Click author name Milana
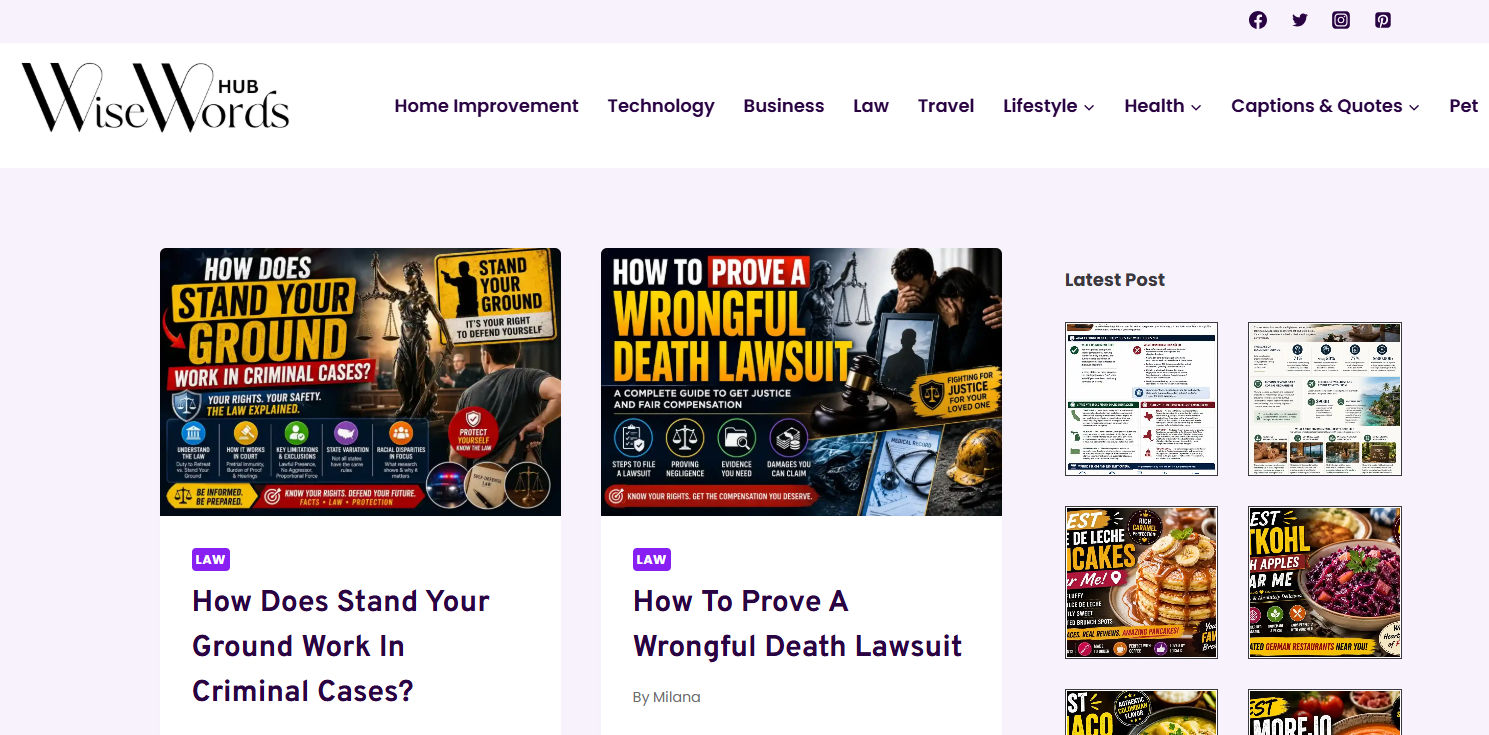The width and height of the screenshot is (1489, 735). [x=677, y=697]
